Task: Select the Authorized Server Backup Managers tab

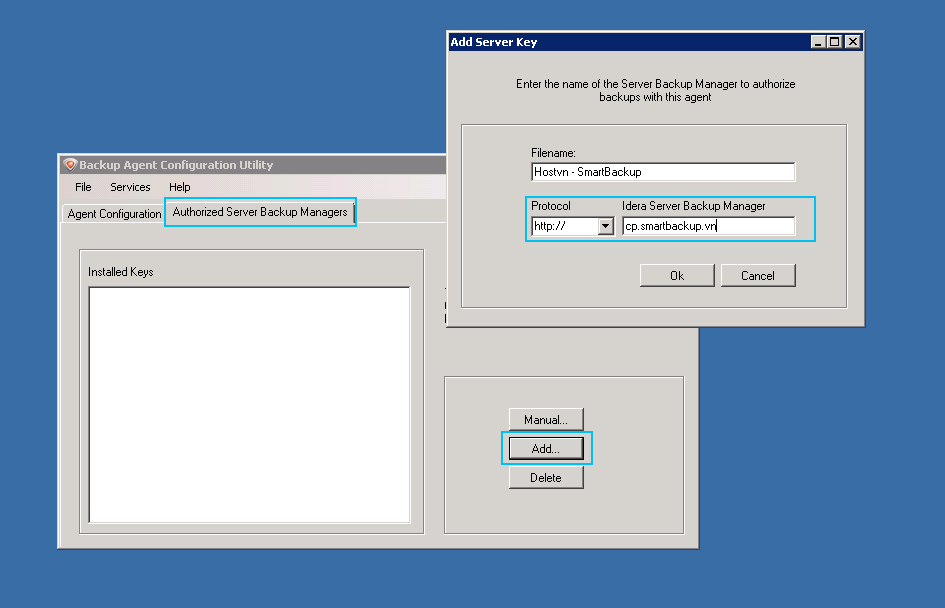Action: click(x=260, y=212)
